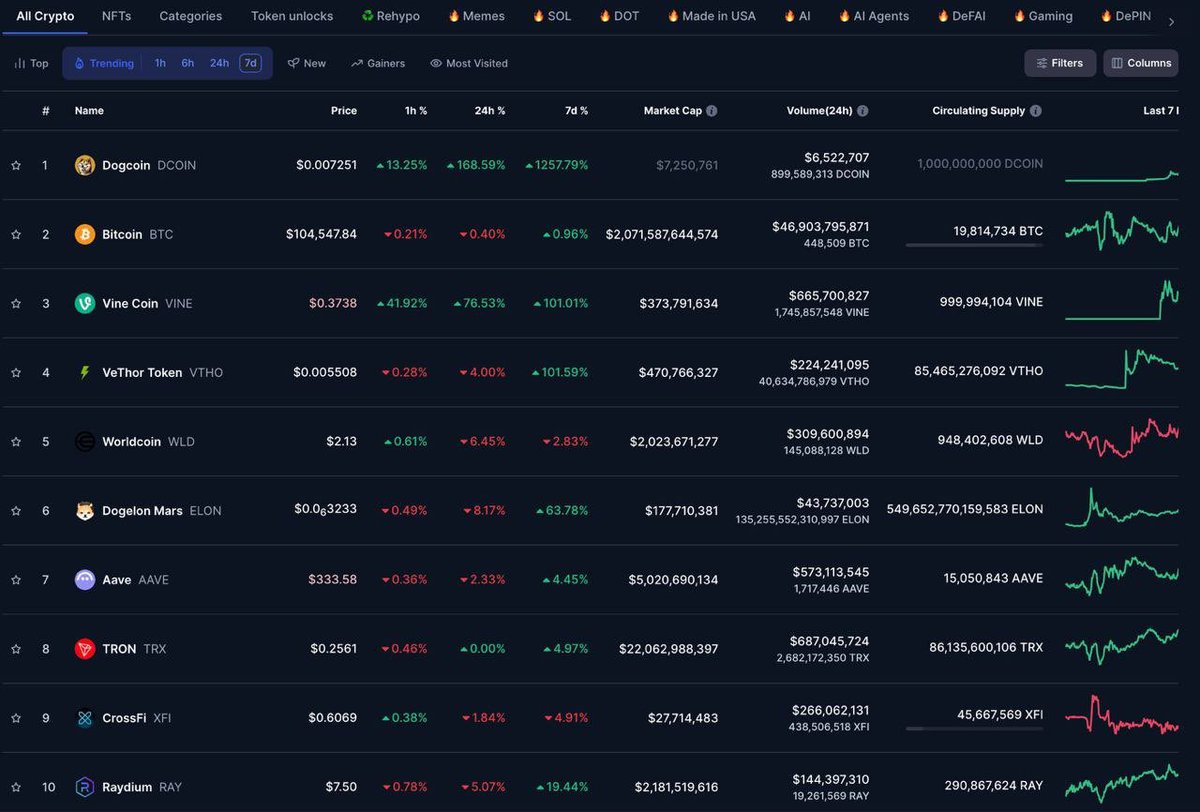This screenshot has width=1200, height=812.
Task: Toggle the Raydium watchlist star
Action: 16,787
